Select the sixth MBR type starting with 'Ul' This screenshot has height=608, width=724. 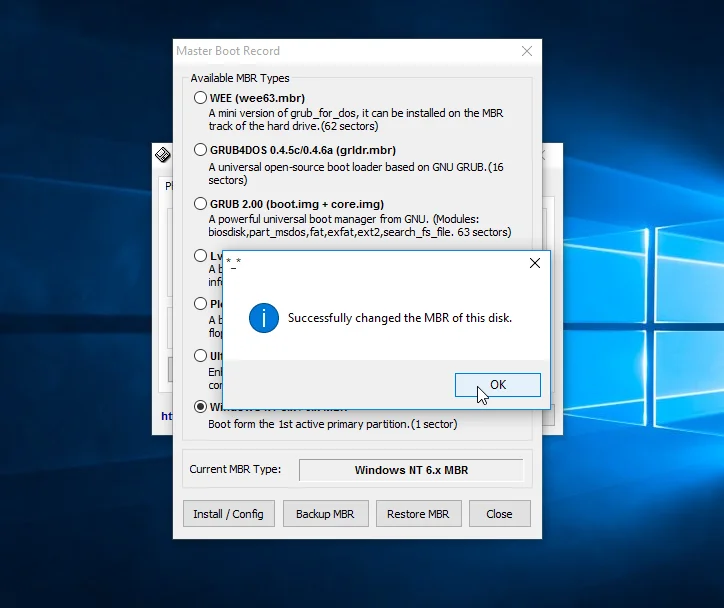(200, 355)
